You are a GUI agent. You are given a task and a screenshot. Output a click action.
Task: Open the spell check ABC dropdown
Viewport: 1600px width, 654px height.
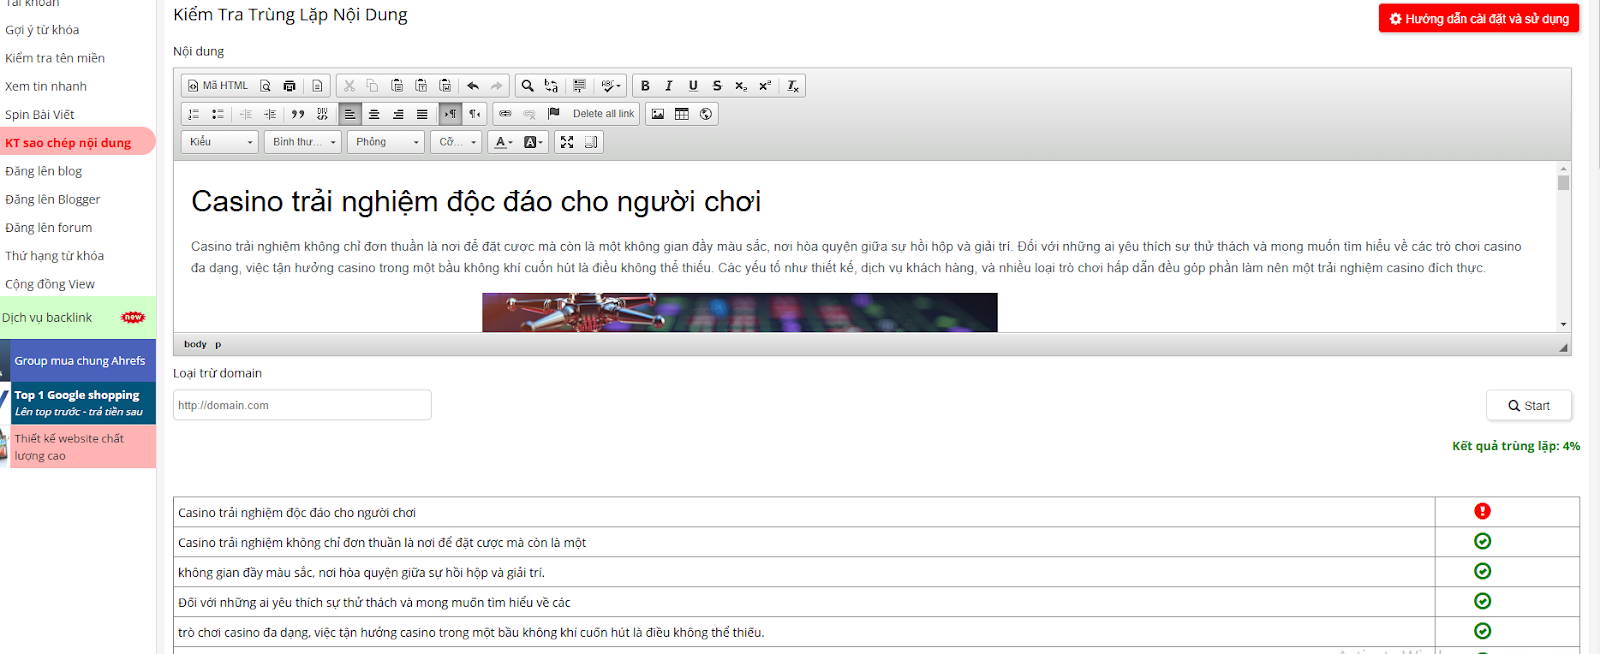coord(611,86)
